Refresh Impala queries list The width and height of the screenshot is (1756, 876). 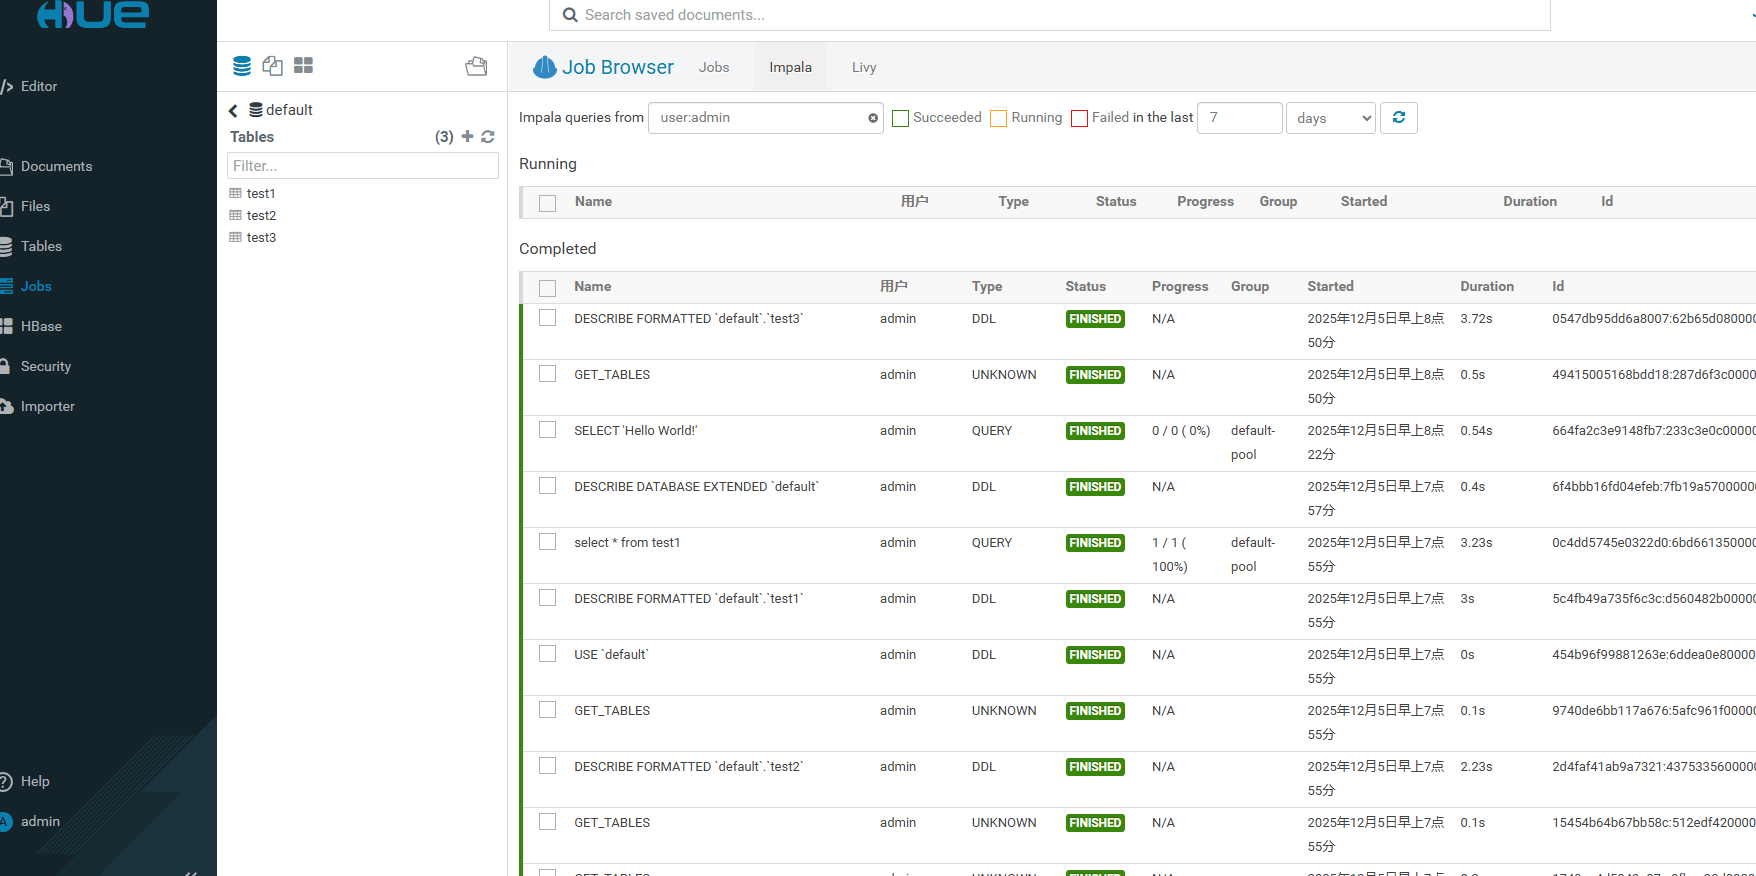tap(1398, 118)
